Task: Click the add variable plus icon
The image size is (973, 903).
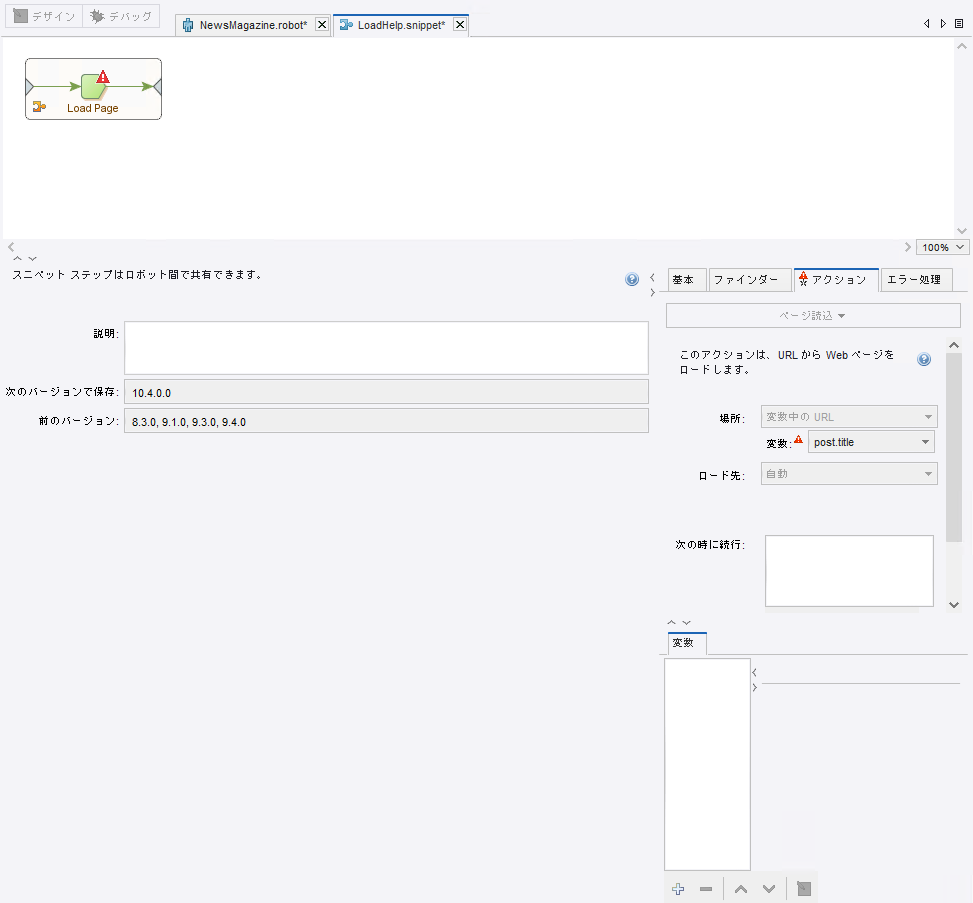Action: [x=678, y=889]
